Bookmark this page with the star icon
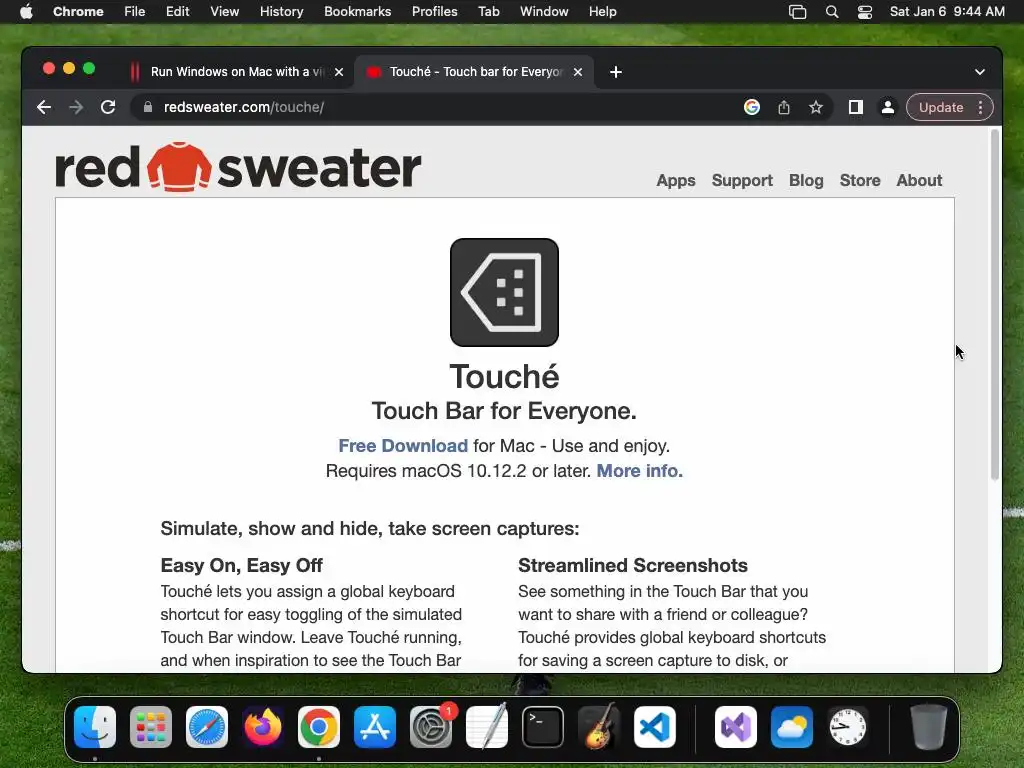Viewport: 1024px width, 768px height. [816, 107]
